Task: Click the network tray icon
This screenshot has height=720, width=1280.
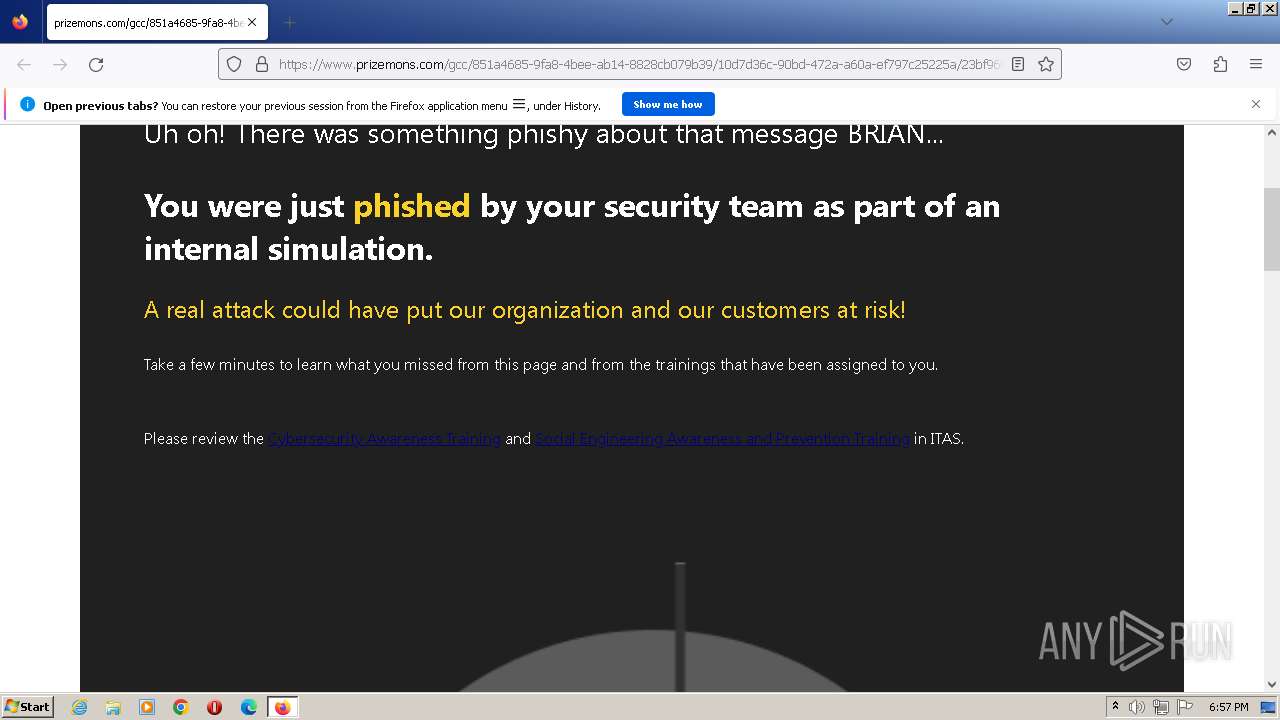Action: tap(1161, 707)
